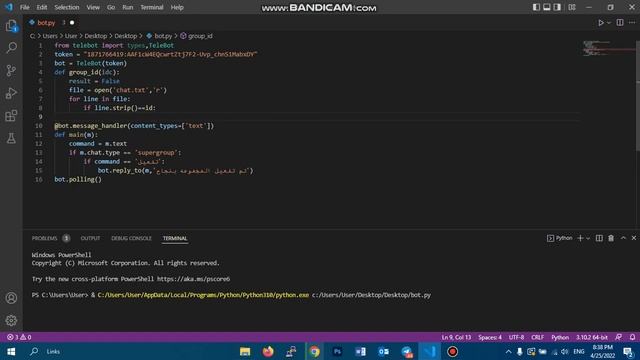Open the Testing flask icon view
This screenshot has width=640, height=360.
[x=11, y=138]
